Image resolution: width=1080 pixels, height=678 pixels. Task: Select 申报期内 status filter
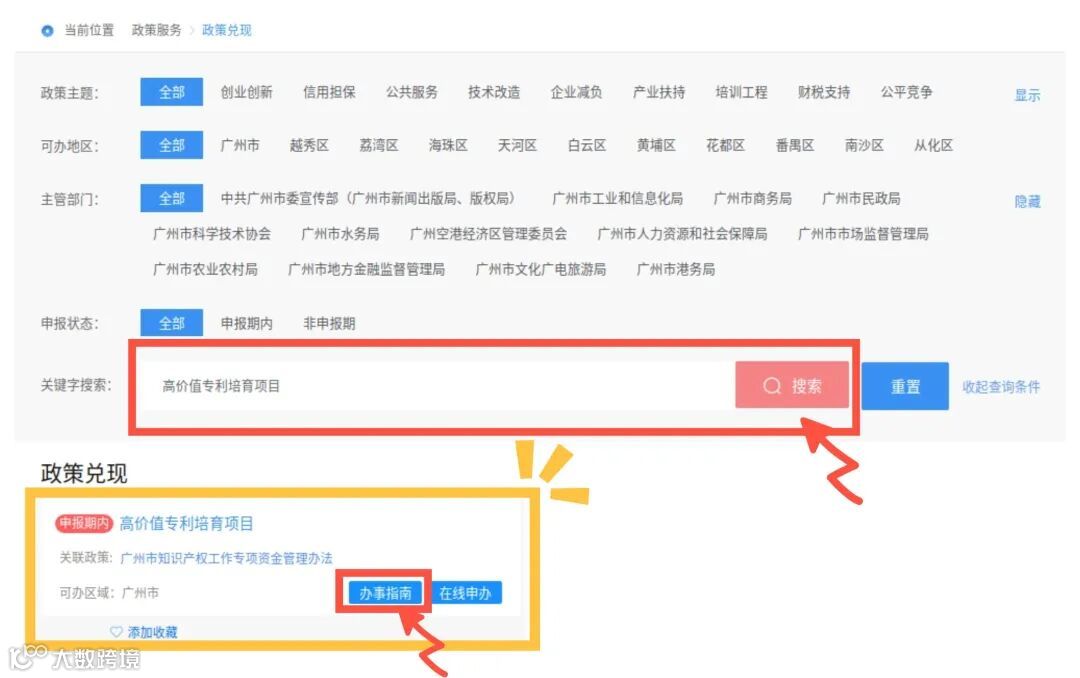pyautogui.click(x=247, y=323)
